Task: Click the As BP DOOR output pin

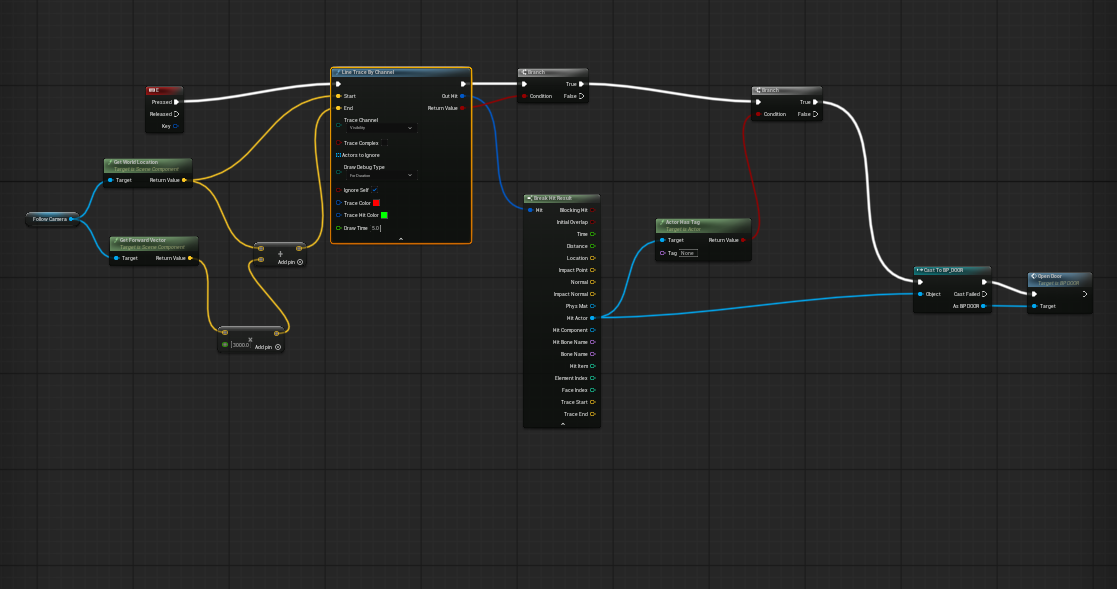Action: point(984,306)
